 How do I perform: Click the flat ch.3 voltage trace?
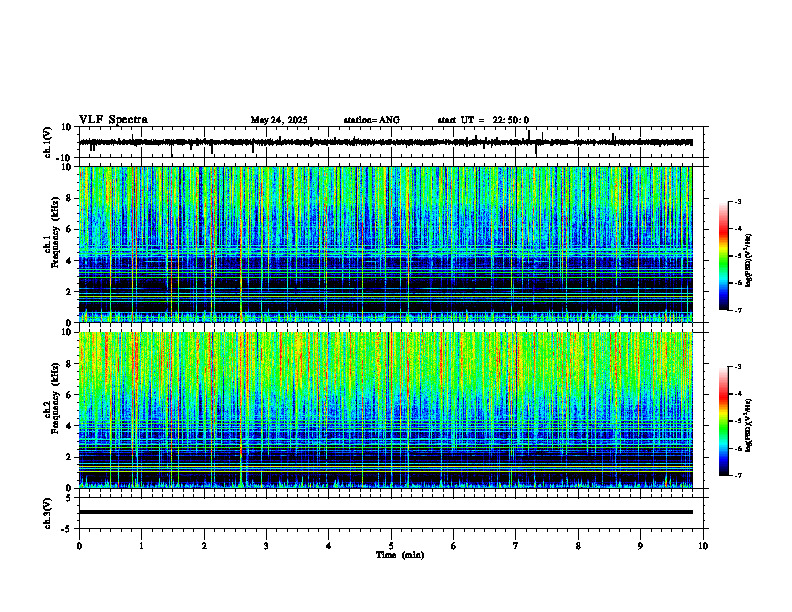point(386,512)
